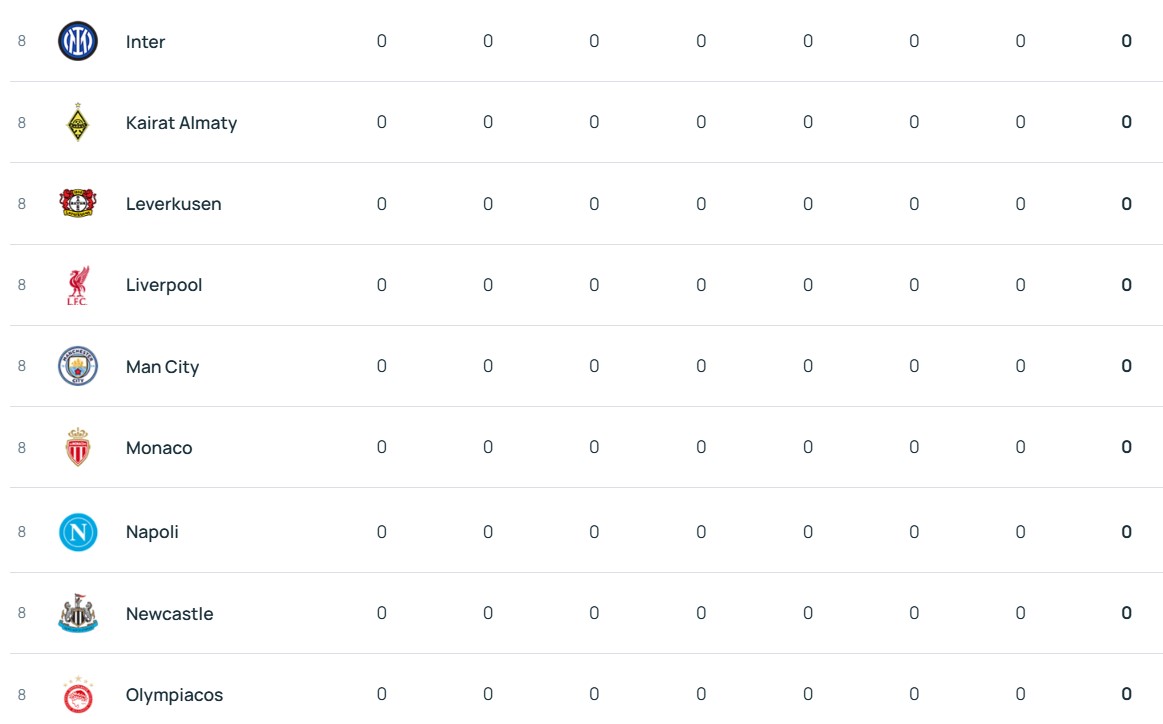Screen dimensions: 1163x724
Task: Select the Olympiacos team name
Action: (174, 695)
